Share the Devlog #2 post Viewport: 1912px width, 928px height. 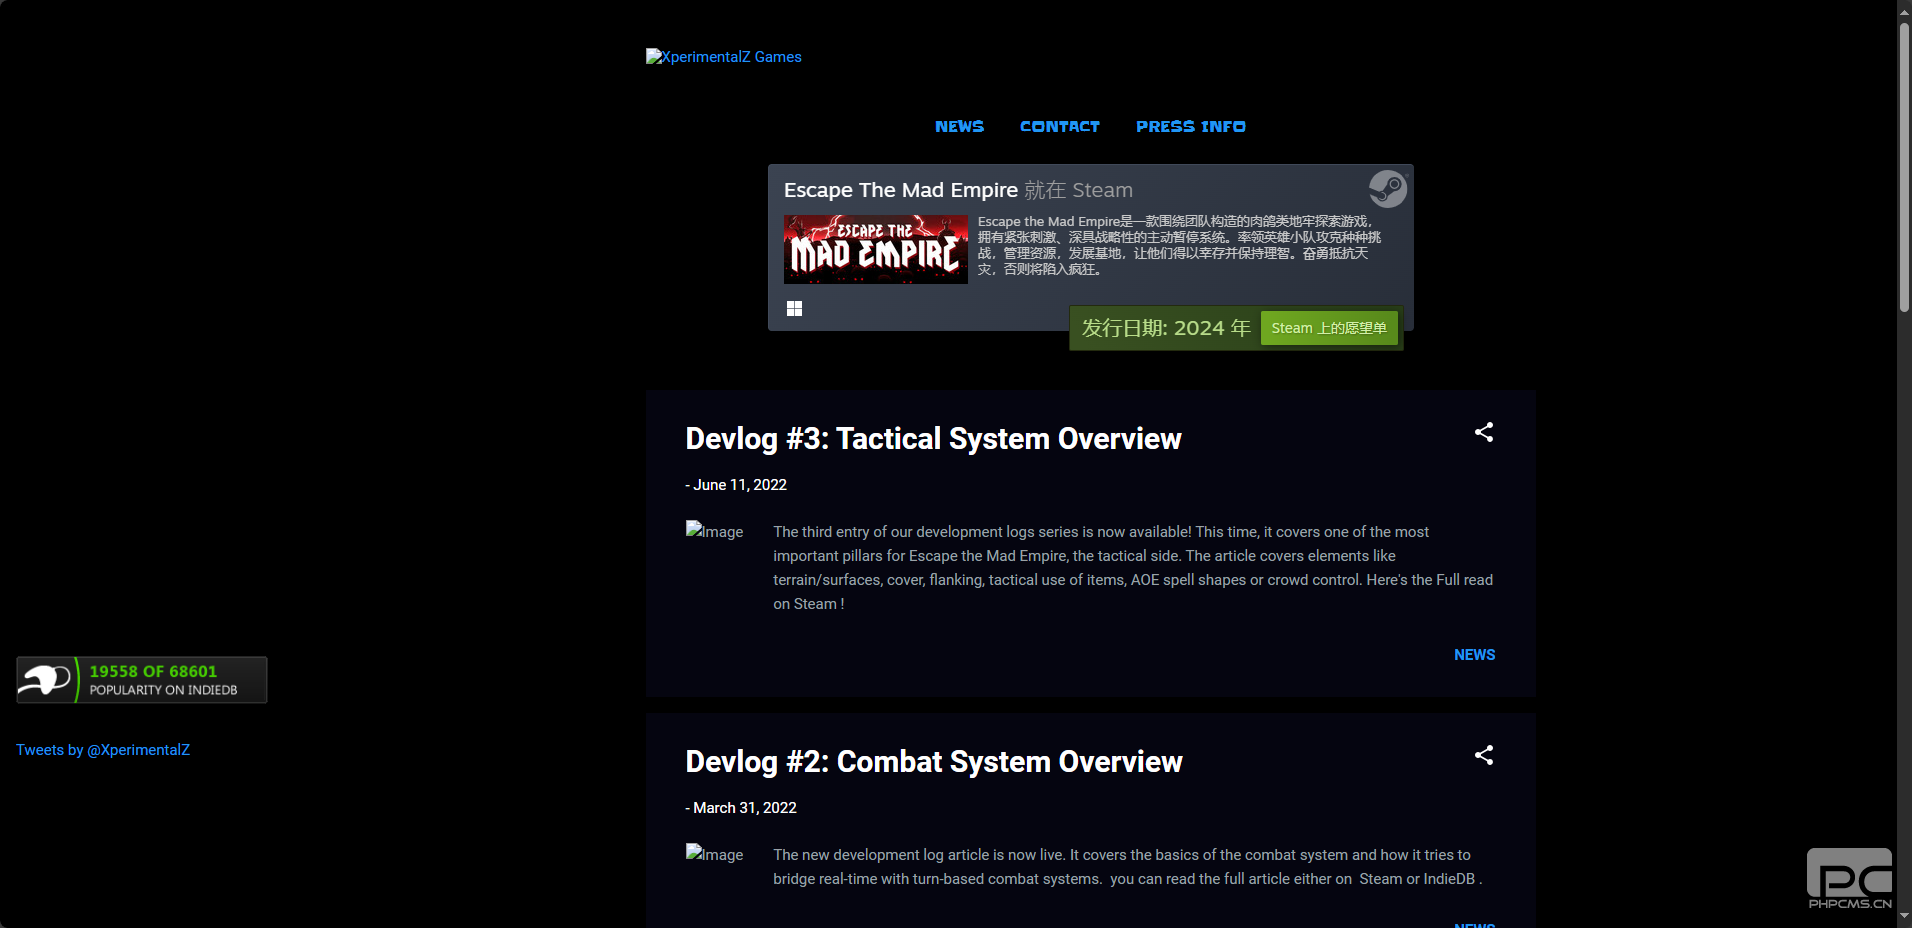pyautogui.click(x=1484, y=755)
